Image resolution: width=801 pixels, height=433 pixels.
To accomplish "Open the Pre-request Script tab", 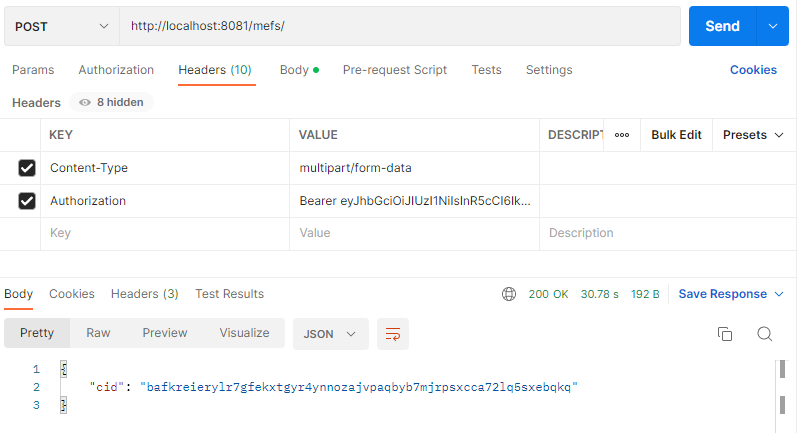I will (394, 70).
